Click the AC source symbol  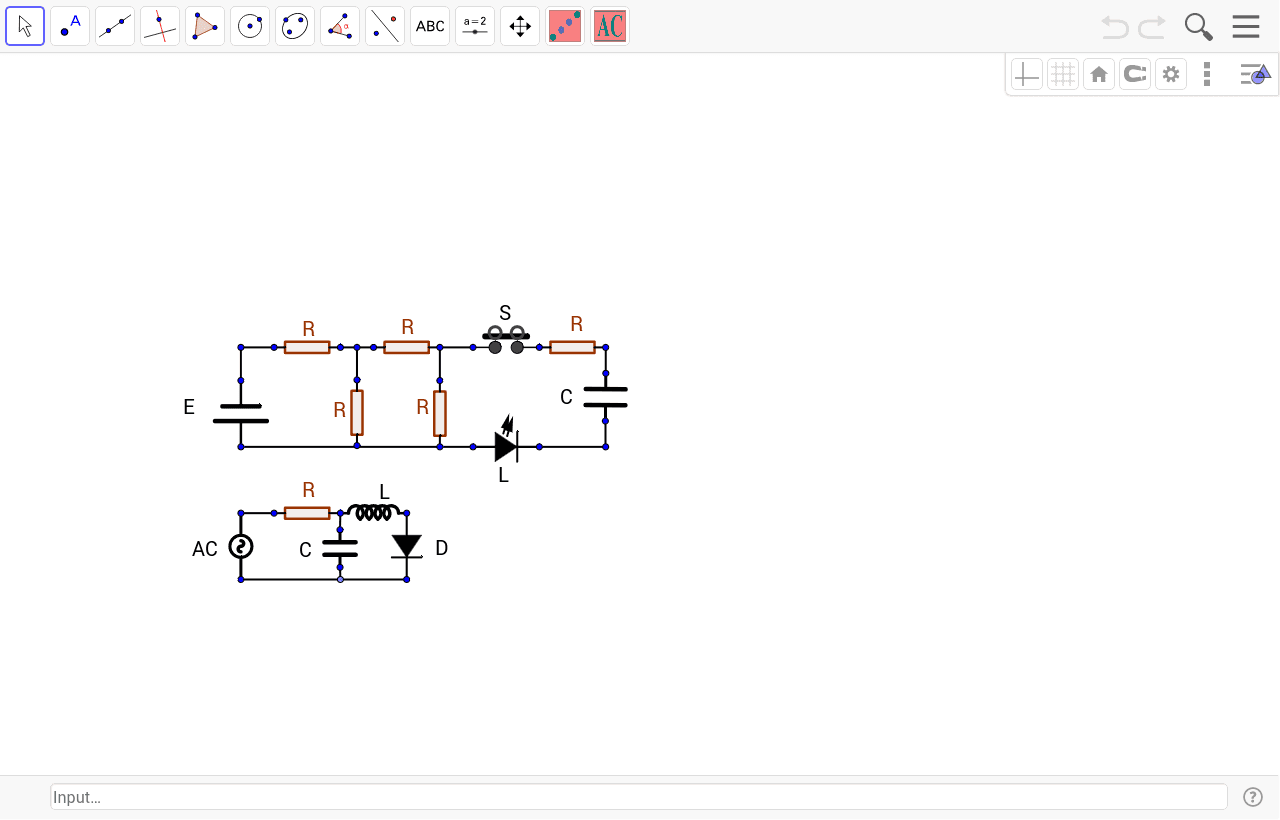coord(241,546)
